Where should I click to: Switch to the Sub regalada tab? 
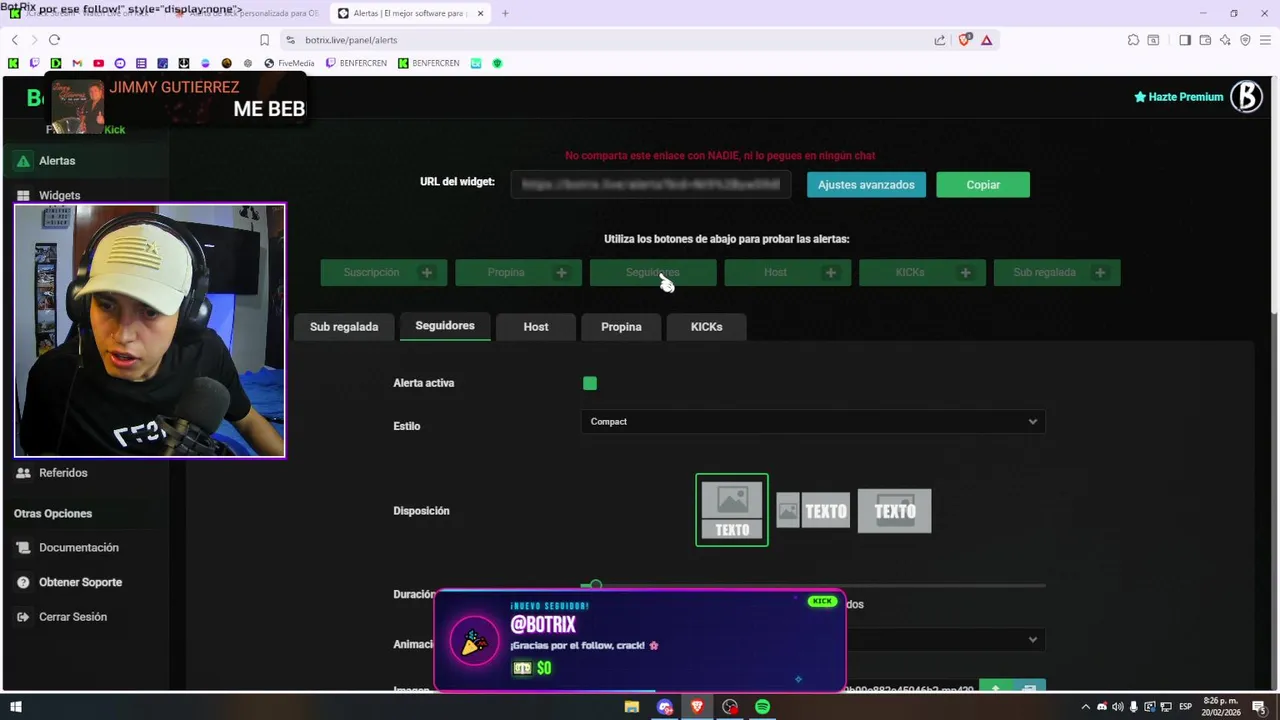point(344,327)
